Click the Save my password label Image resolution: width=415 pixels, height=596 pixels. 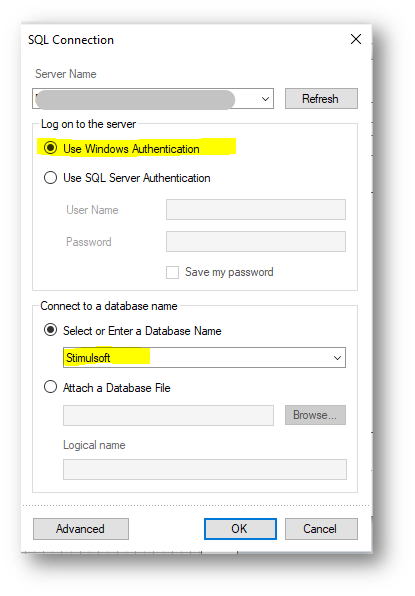point(229,272)
